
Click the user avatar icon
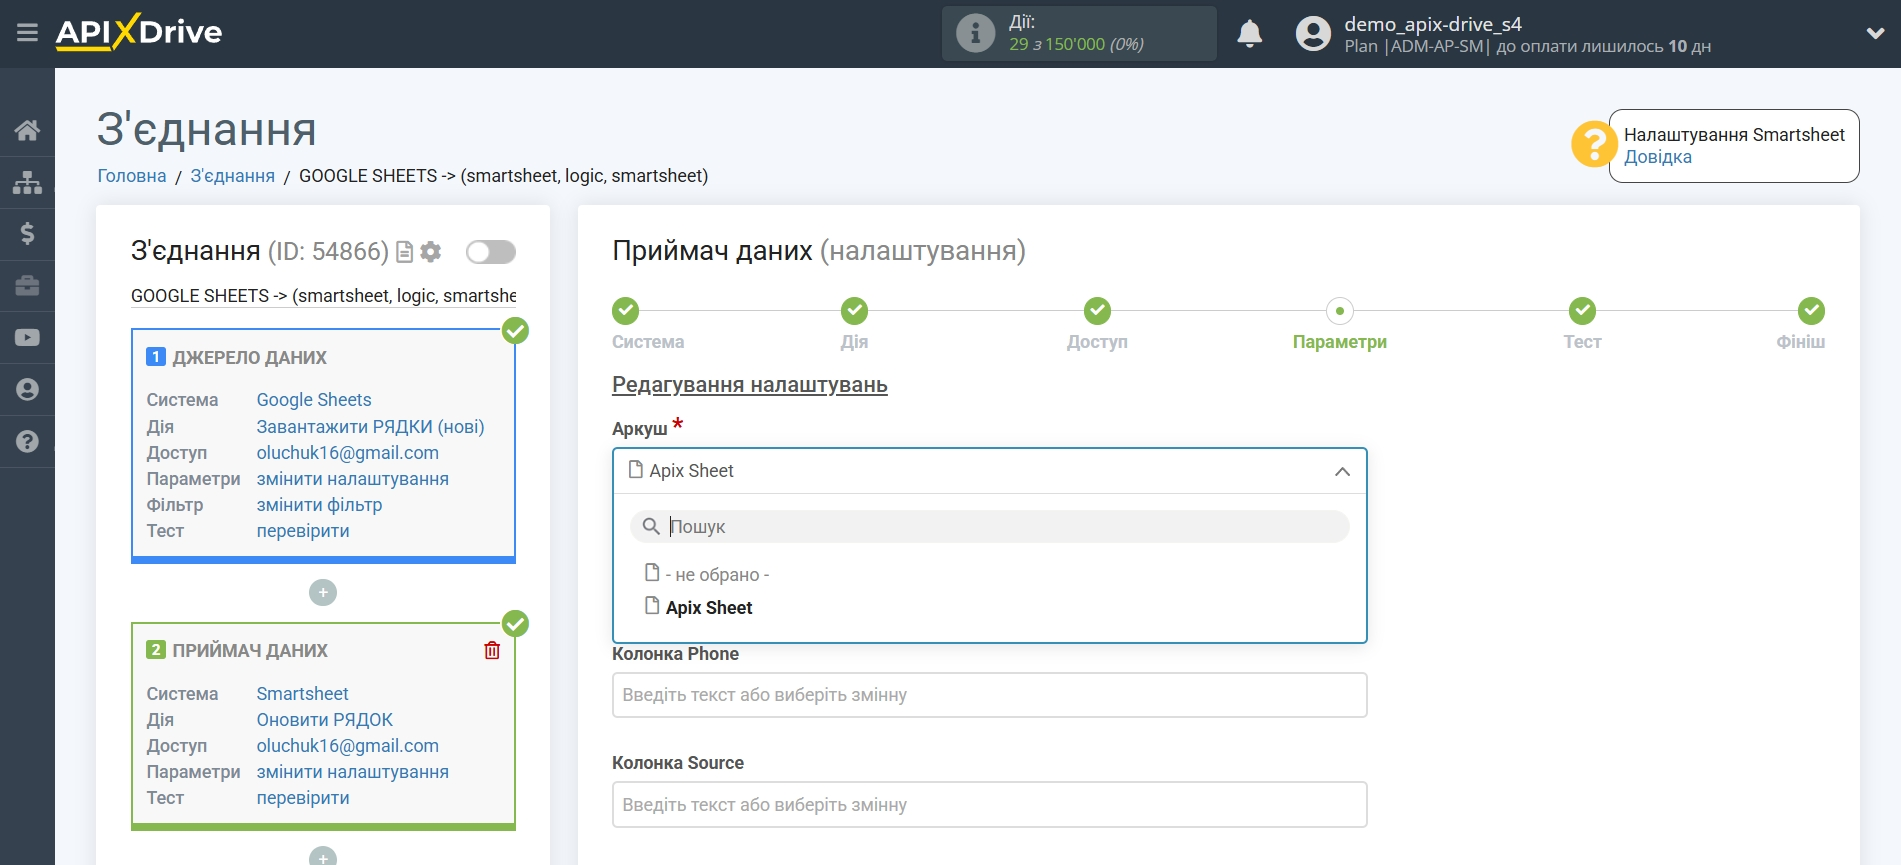click(x=1313, y=34)
